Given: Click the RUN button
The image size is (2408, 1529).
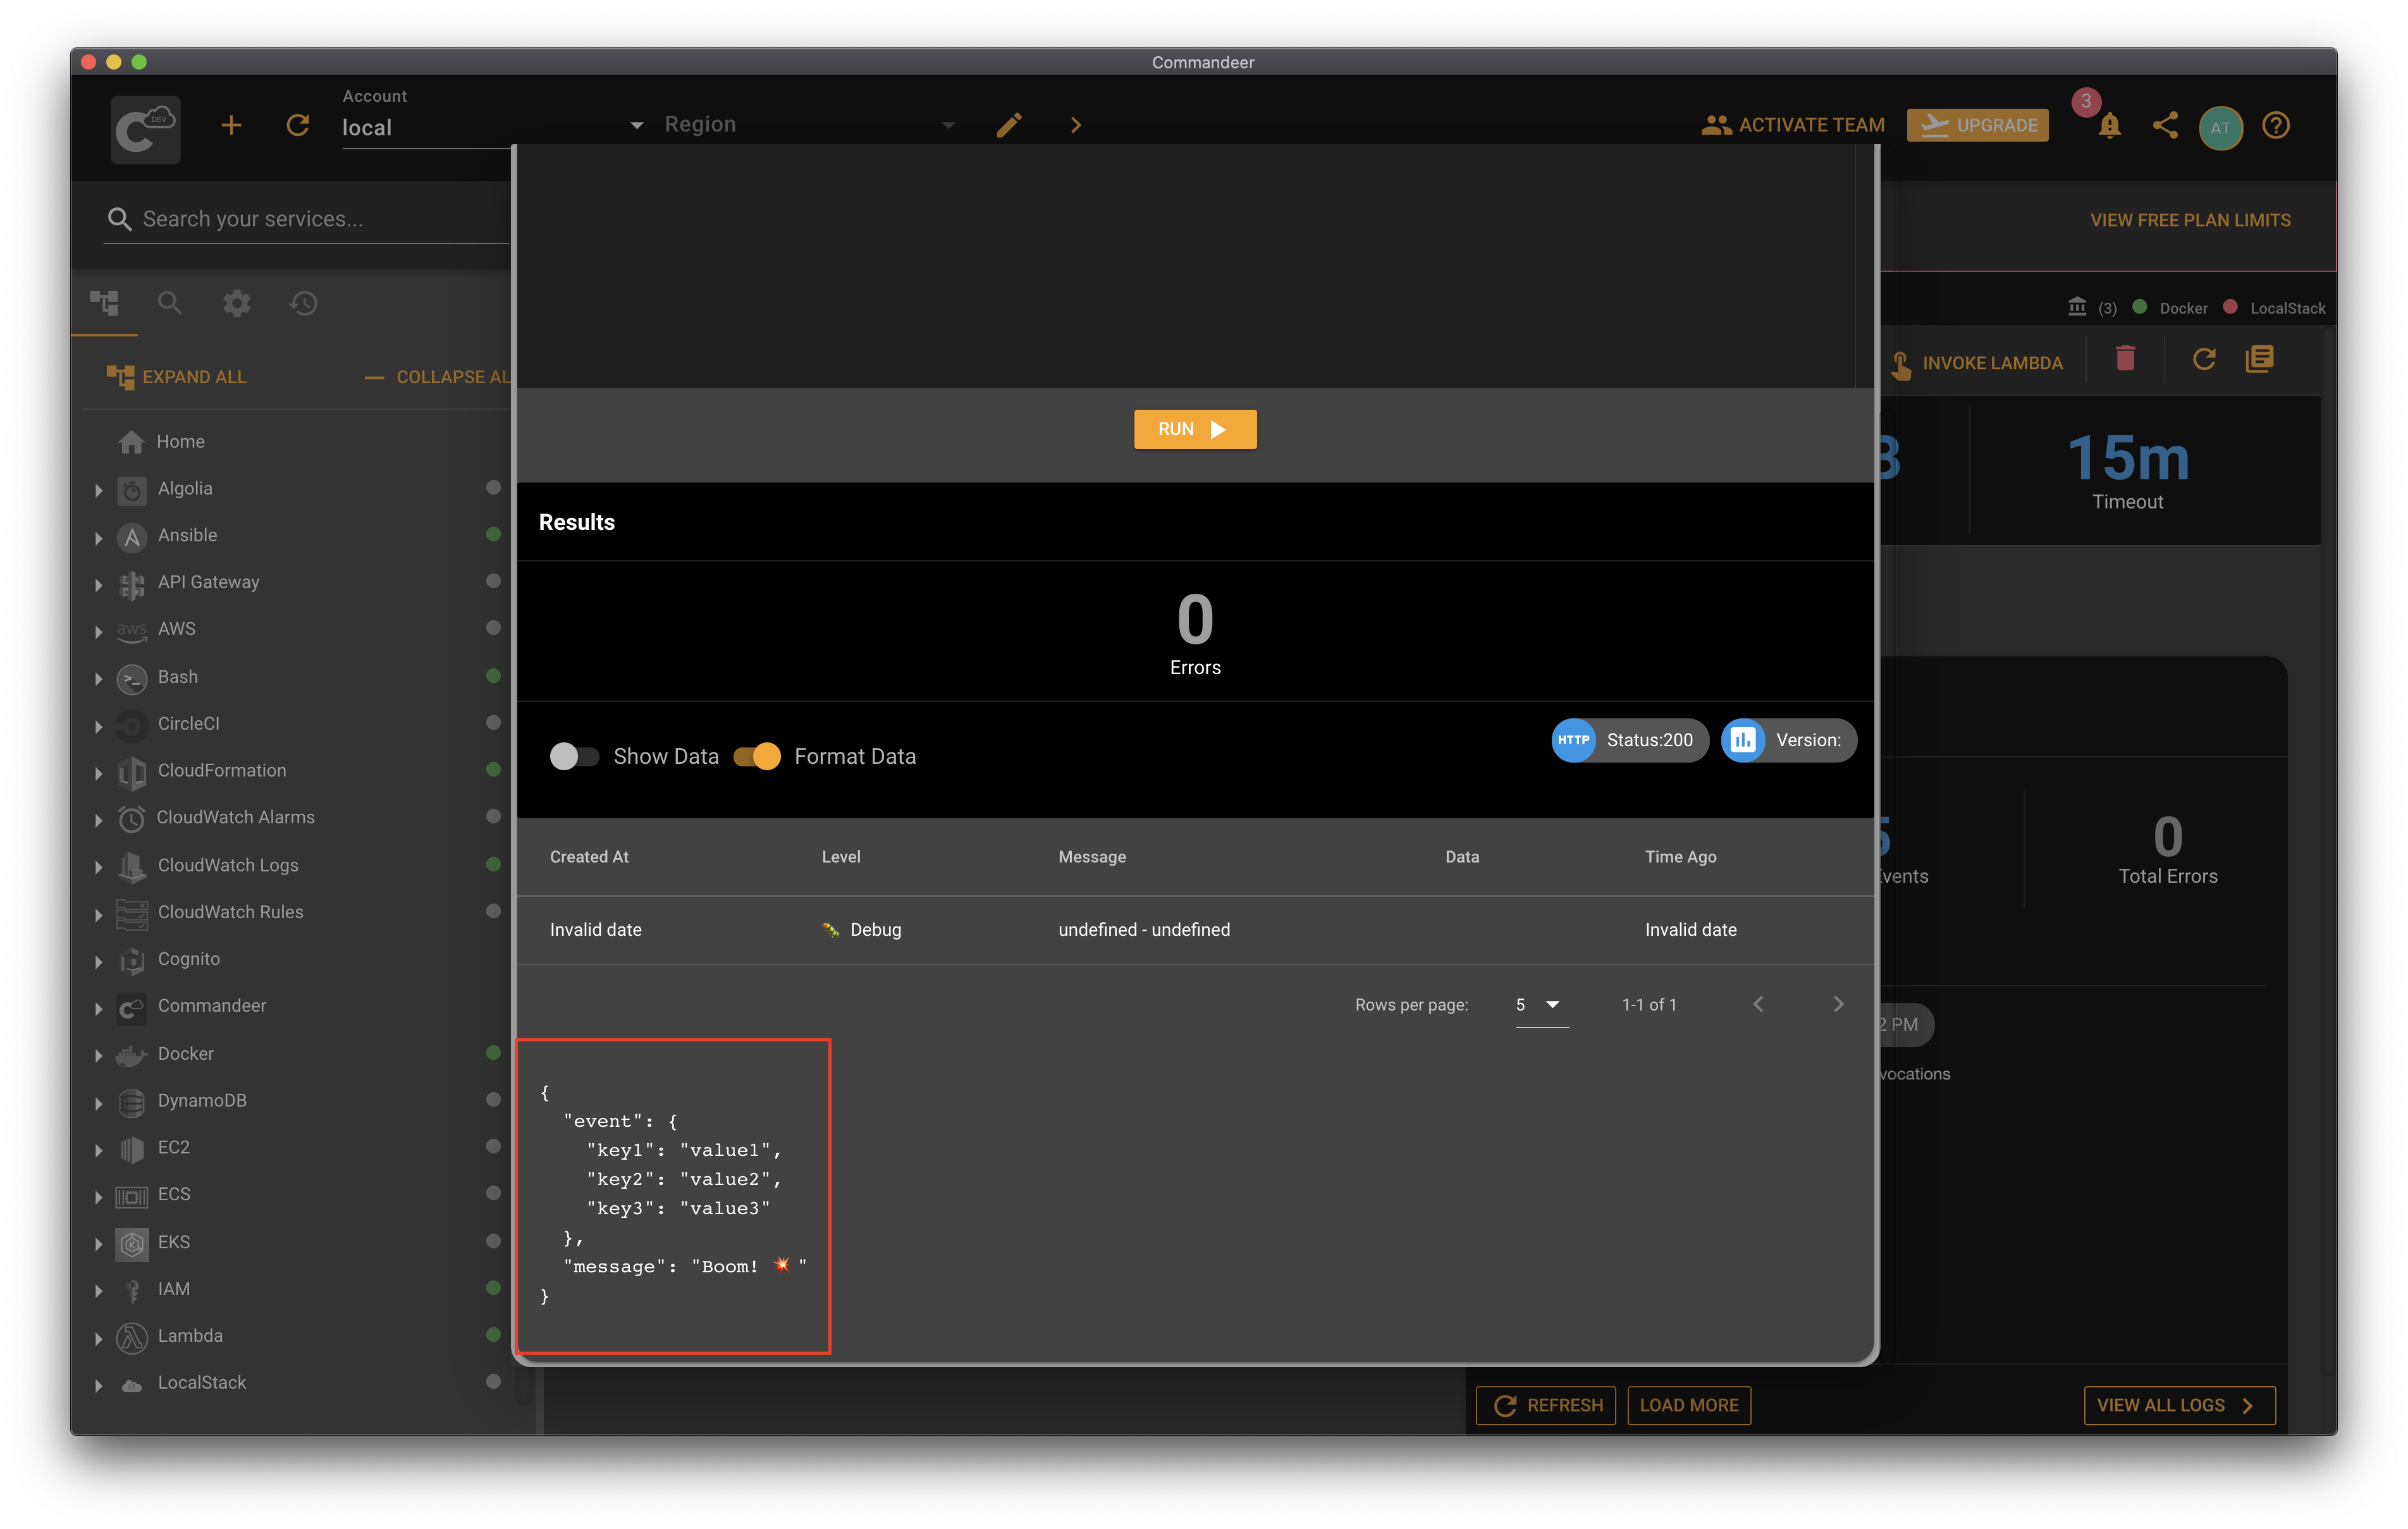Looking at the screenshot, I should click(1195, 429).
